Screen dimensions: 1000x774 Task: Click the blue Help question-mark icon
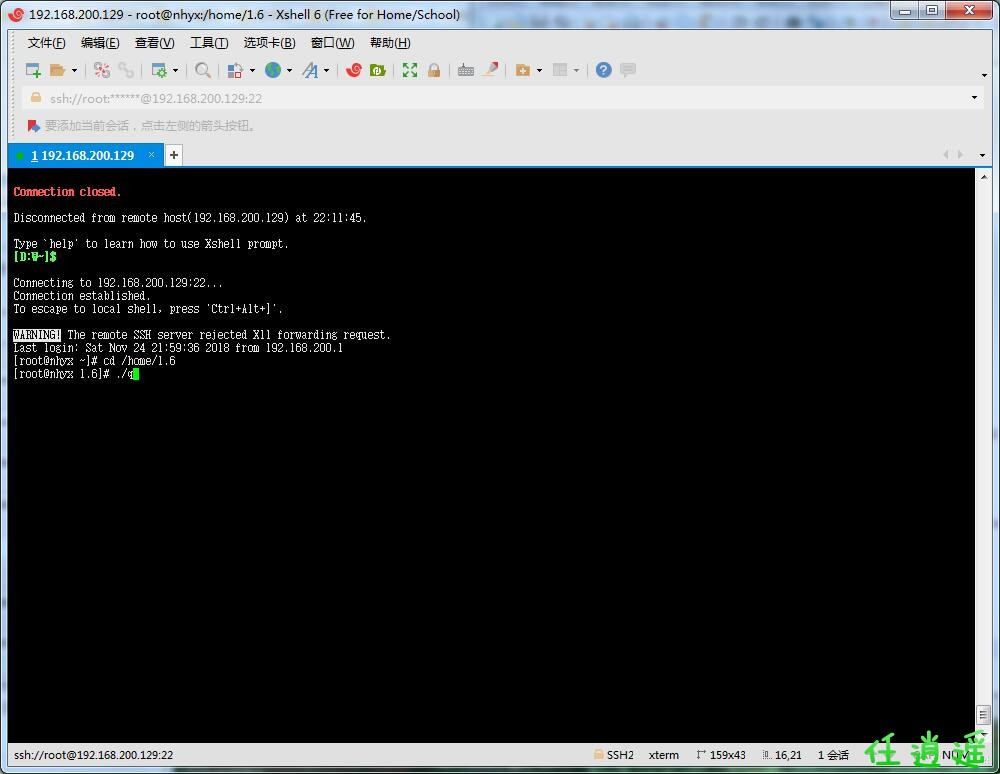pos(603,70)
